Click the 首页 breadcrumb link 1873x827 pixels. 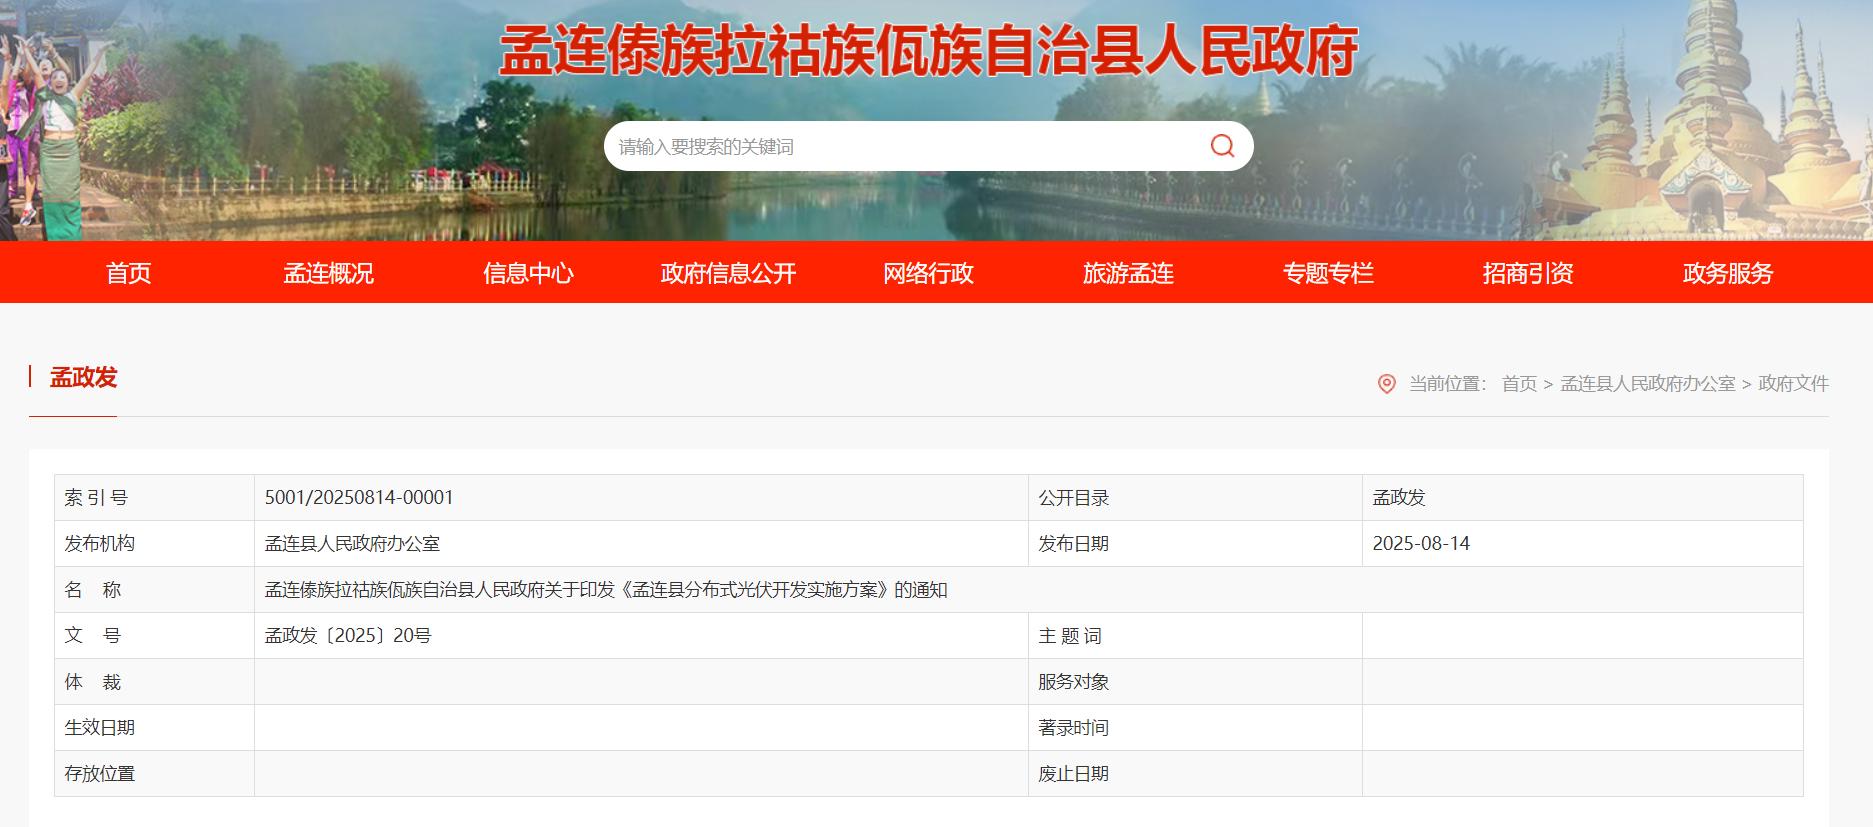[1519, 384]
